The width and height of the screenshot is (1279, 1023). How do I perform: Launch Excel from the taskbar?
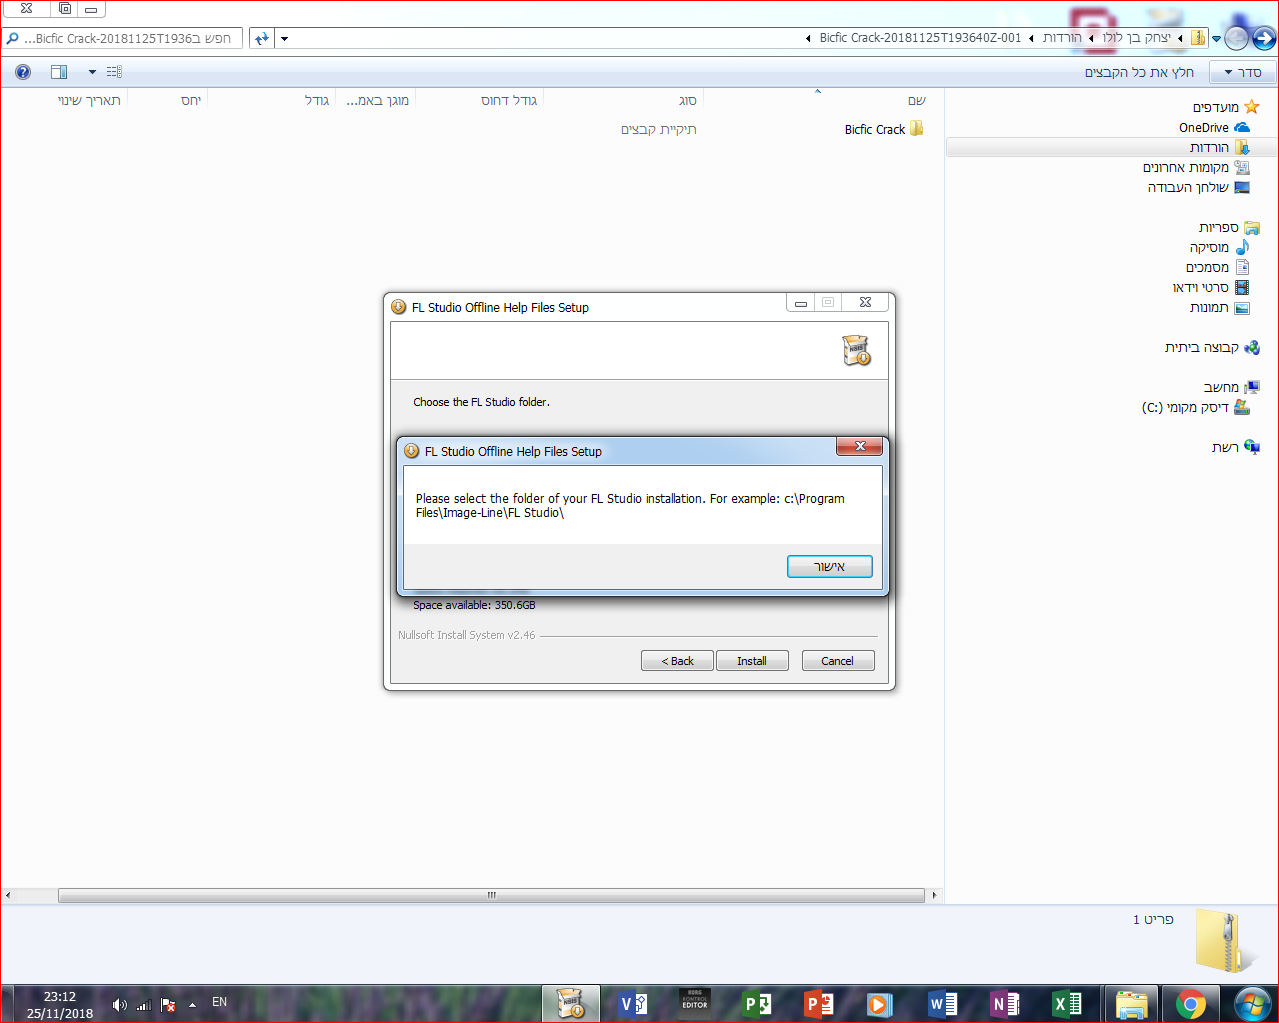tap(1066, 1003)
